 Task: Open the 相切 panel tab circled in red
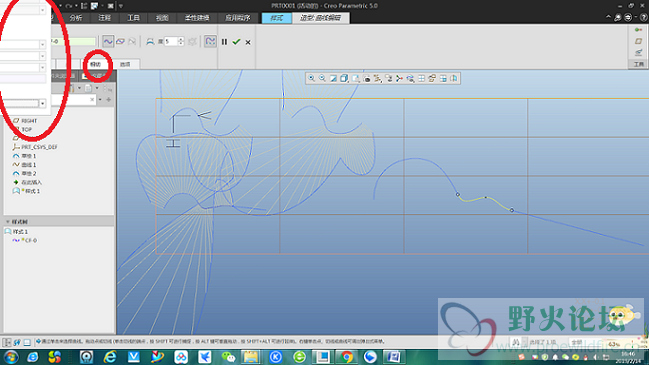point(96,64)
